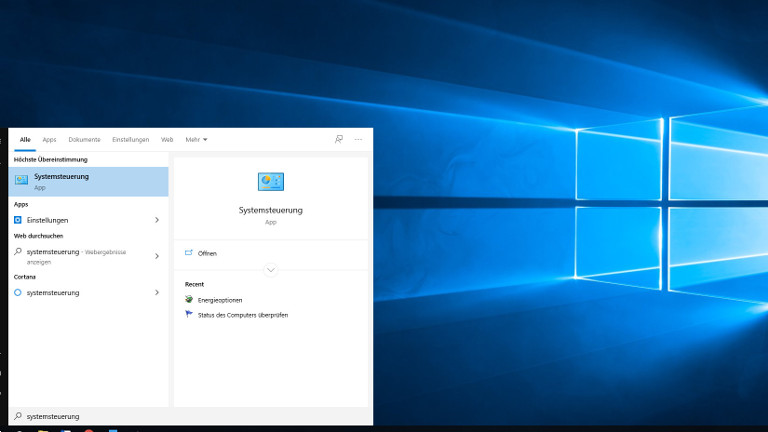Click the Cortana circle icon beside systemsteuerung
This screenshot has height=432, width=768.
18,293
